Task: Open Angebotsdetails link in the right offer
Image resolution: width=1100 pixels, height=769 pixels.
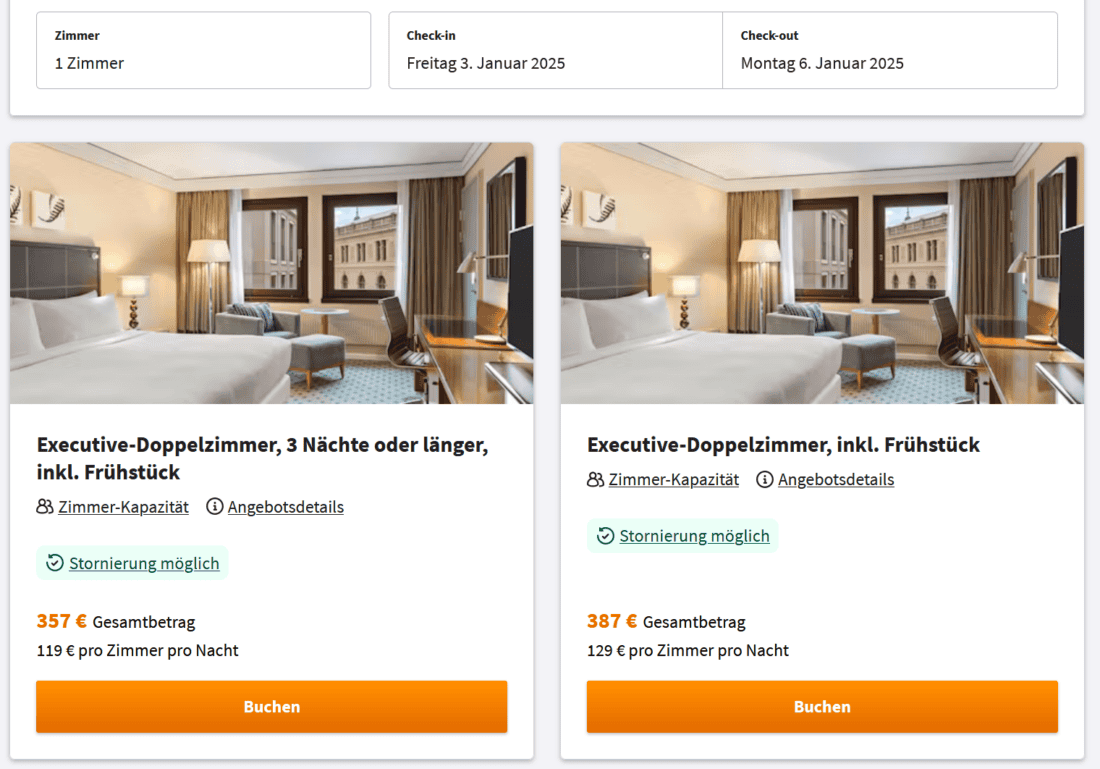Action: tap(836, 480)
